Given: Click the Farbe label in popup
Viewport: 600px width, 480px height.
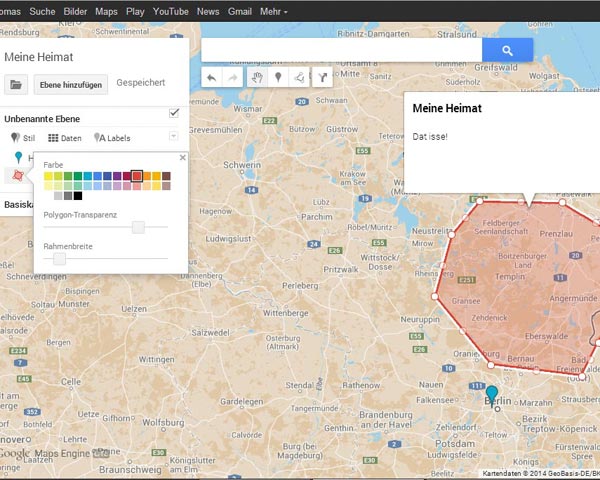Looking at the screenshot, I should [53, 165].
